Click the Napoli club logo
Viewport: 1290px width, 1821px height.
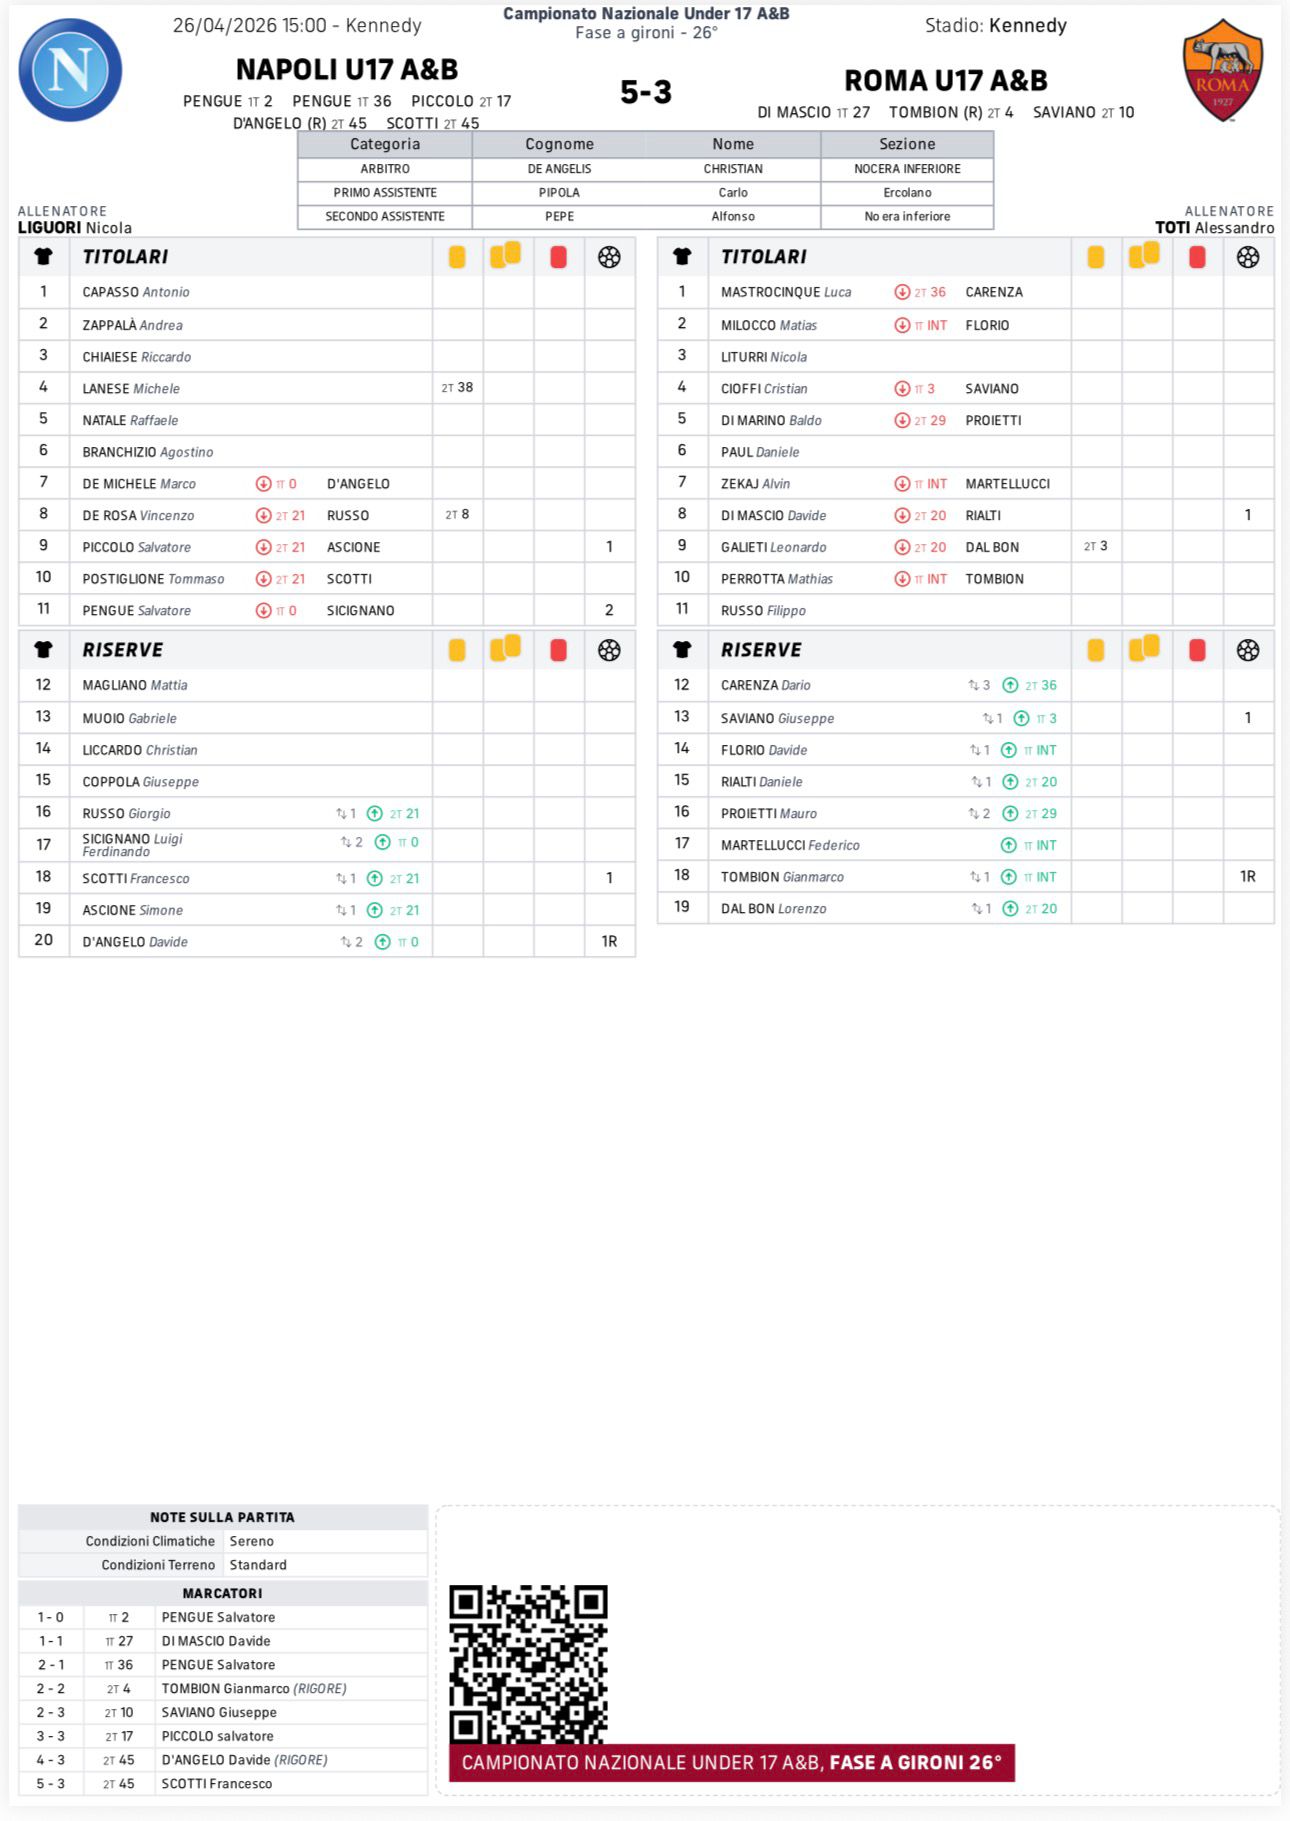[70, 70]
